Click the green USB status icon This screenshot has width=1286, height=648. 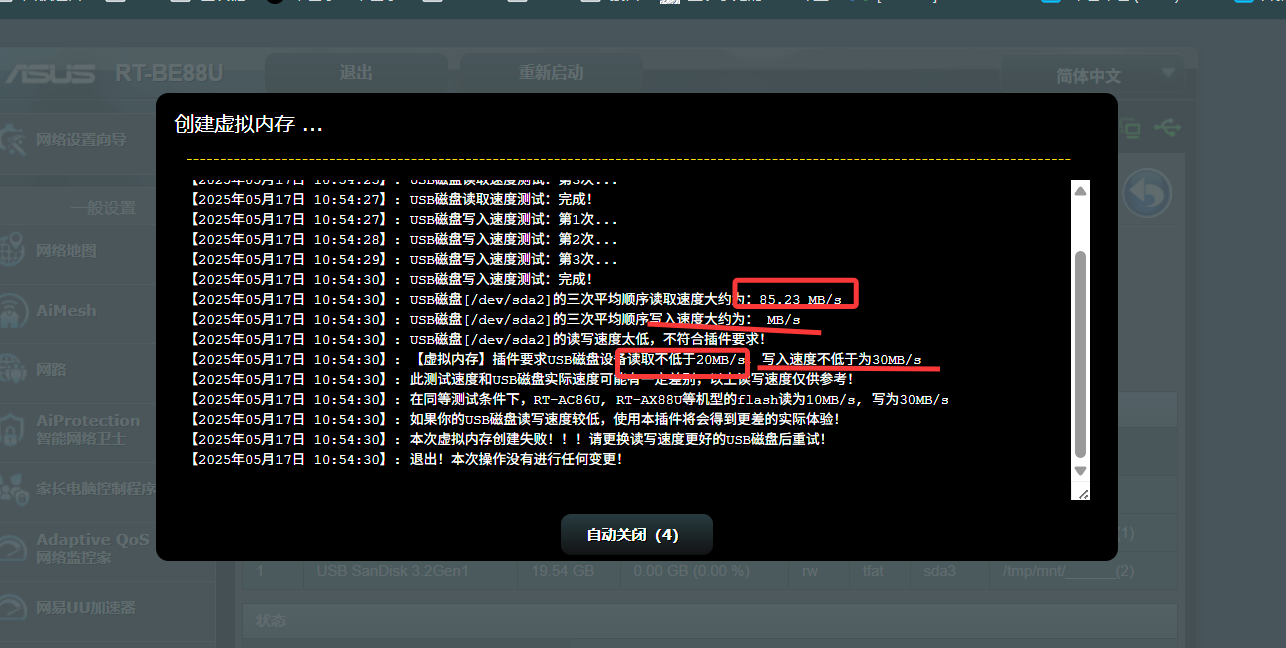(x=1166, y=127)
